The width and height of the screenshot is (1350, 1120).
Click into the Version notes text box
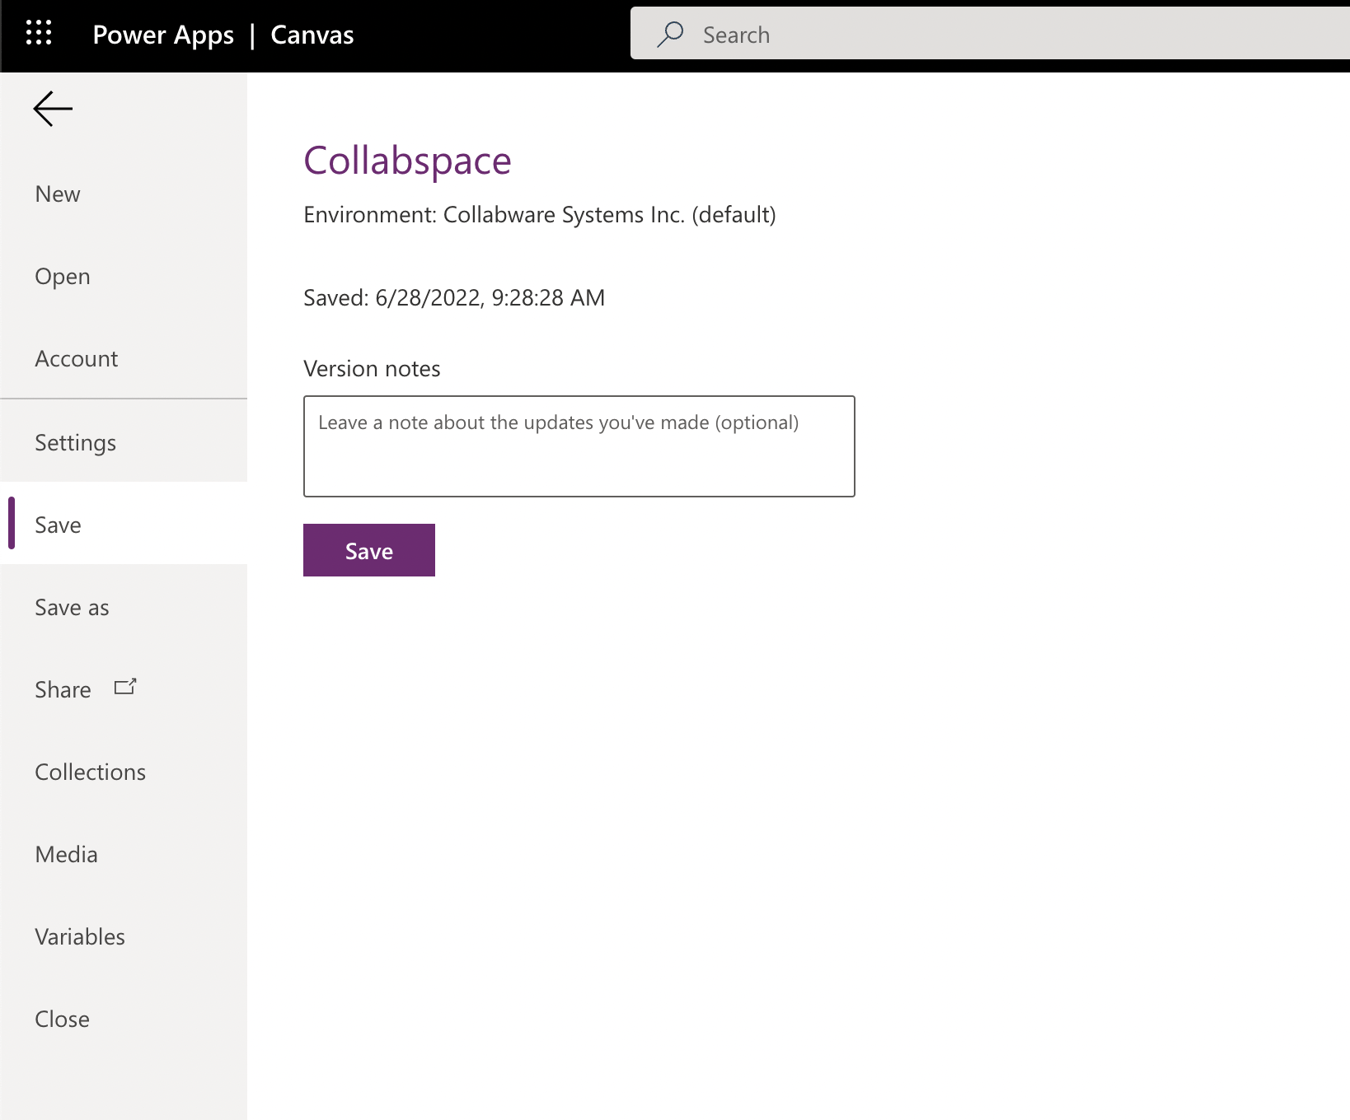pyautogui.click(x=579, y=446)
